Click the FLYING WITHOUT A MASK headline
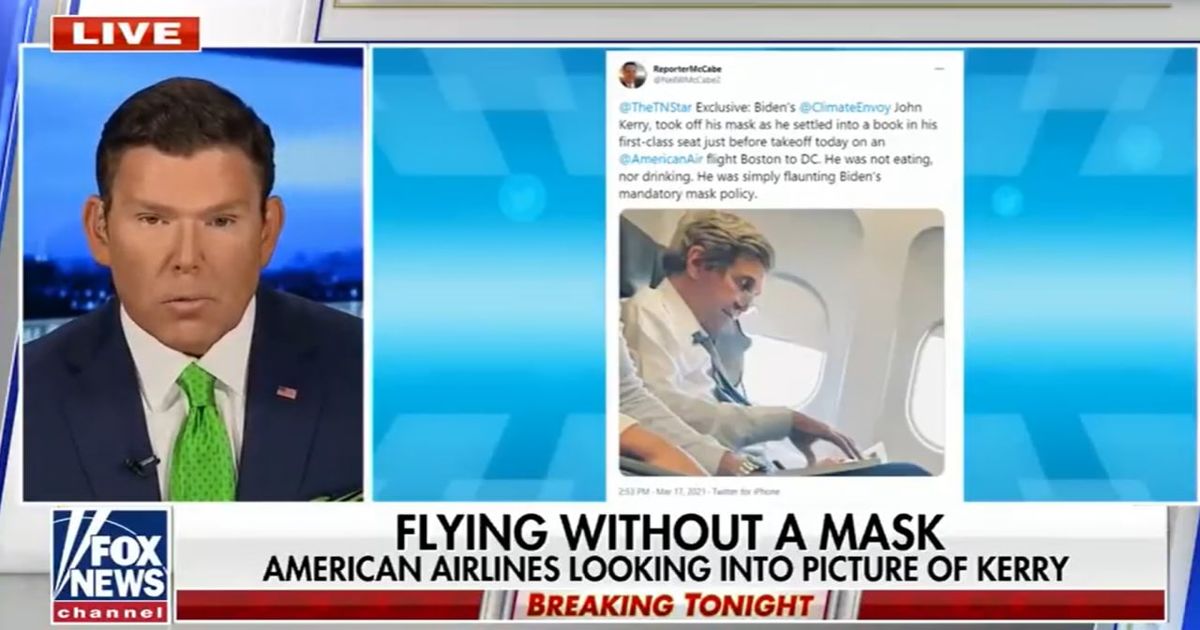1200x630 pixels. coord(669,531)
